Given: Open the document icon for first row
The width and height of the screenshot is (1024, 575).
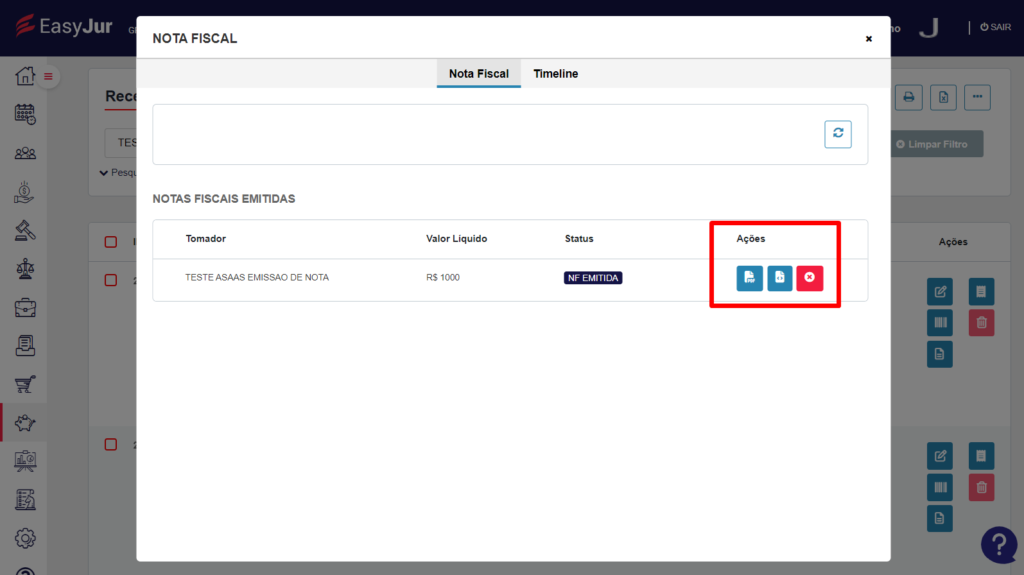Looking at the screenshot, I should point(940,354).
